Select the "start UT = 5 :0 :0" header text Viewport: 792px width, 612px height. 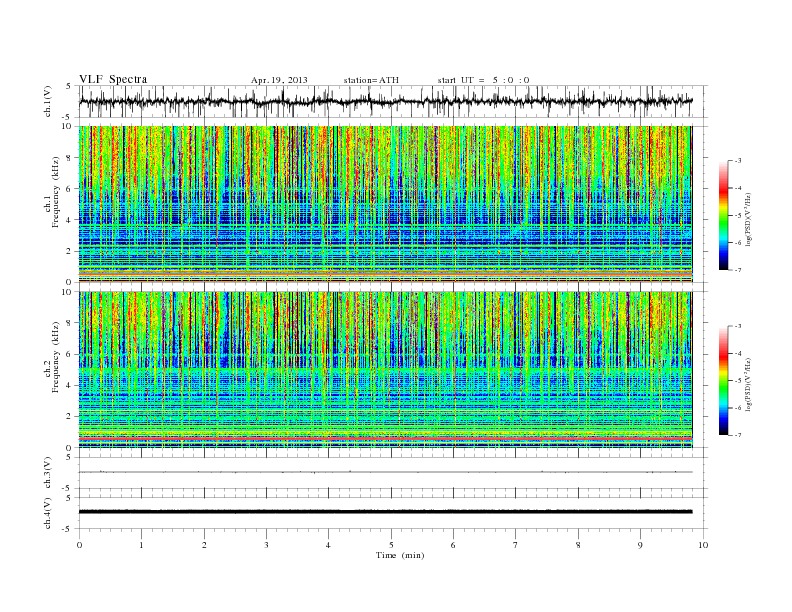[x=483, y=80]
